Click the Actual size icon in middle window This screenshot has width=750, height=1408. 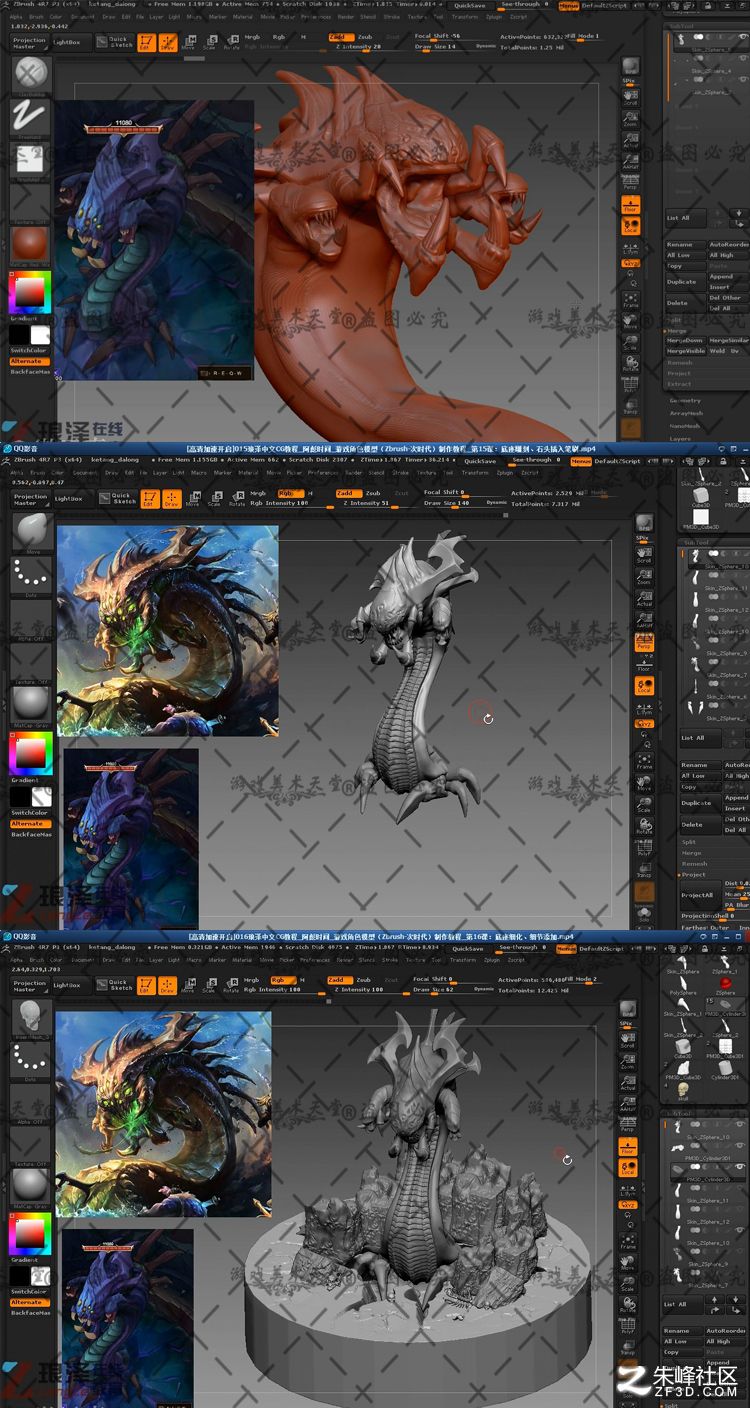pyautogui.click(x=644, y=597)
